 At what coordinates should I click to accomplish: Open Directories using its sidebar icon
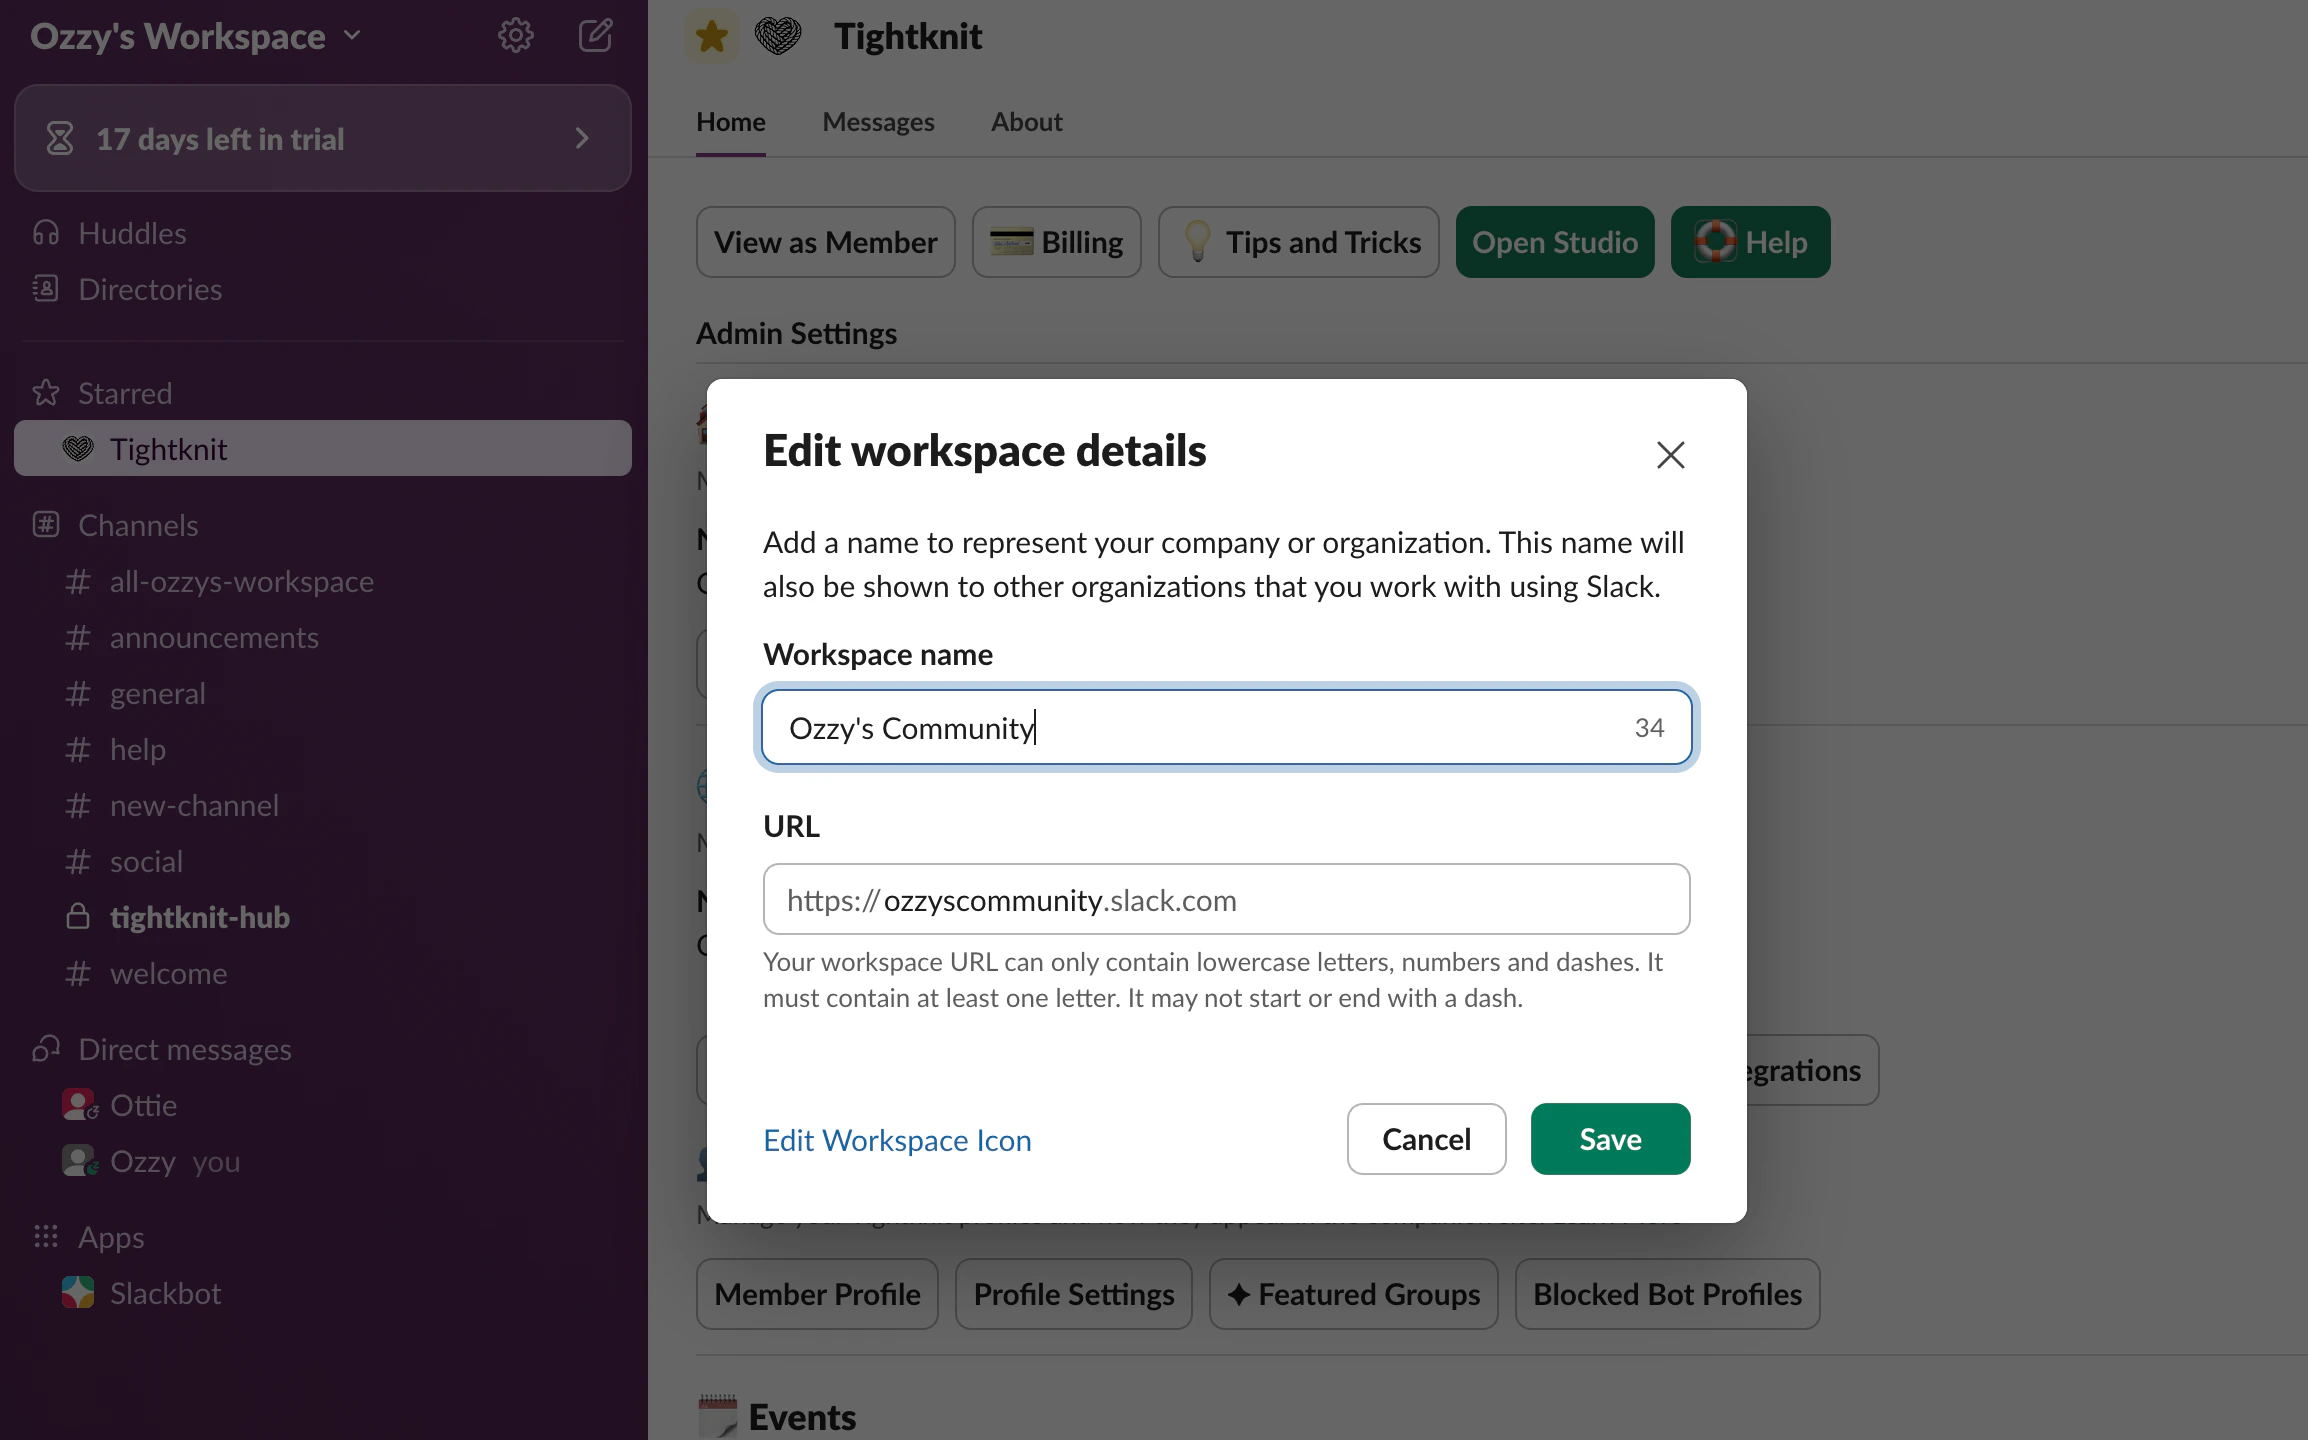tap(45, 289)
